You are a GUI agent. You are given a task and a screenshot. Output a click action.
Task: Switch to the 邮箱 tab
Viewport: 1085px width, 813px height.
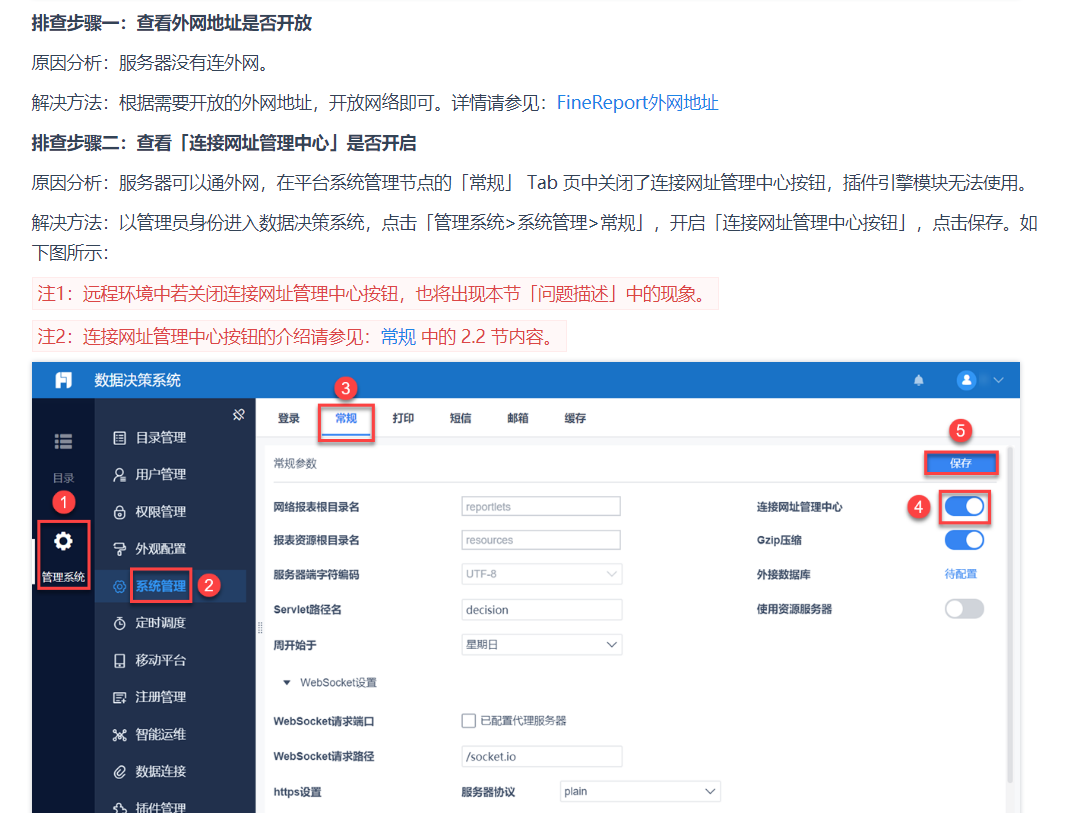click(x=518, y=419)
